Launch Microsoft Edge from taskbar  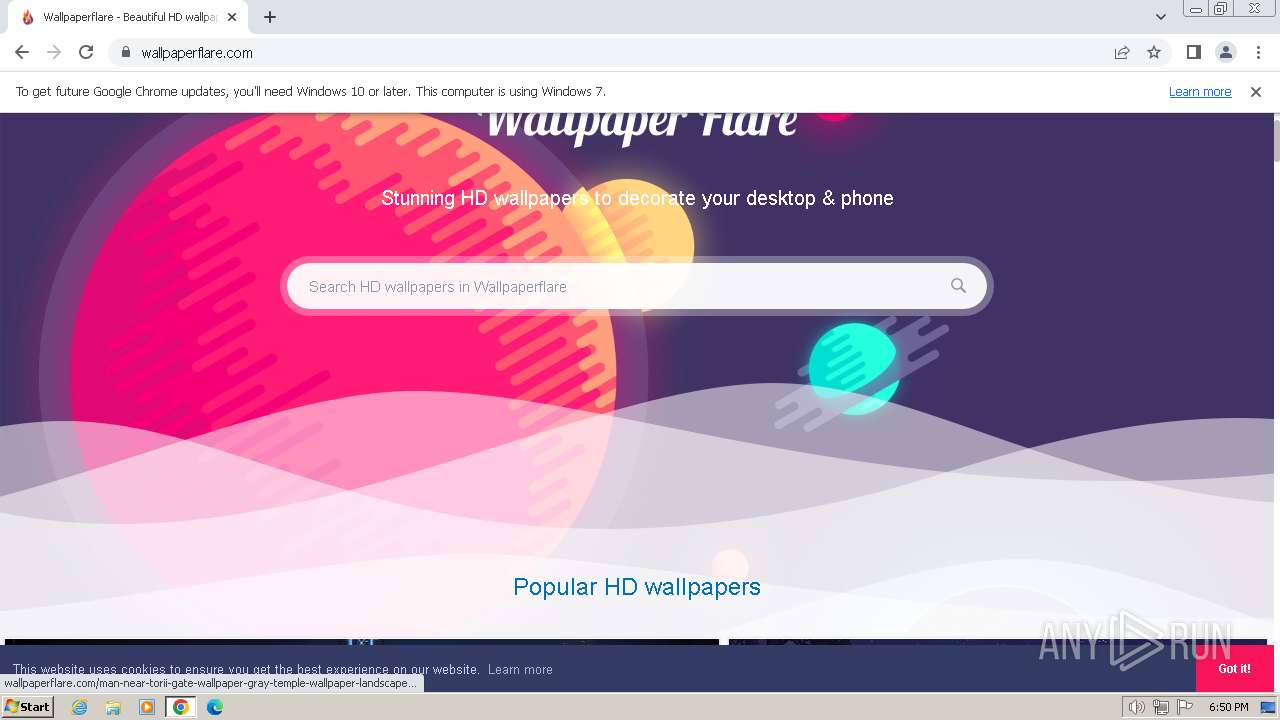pos(215,707)
